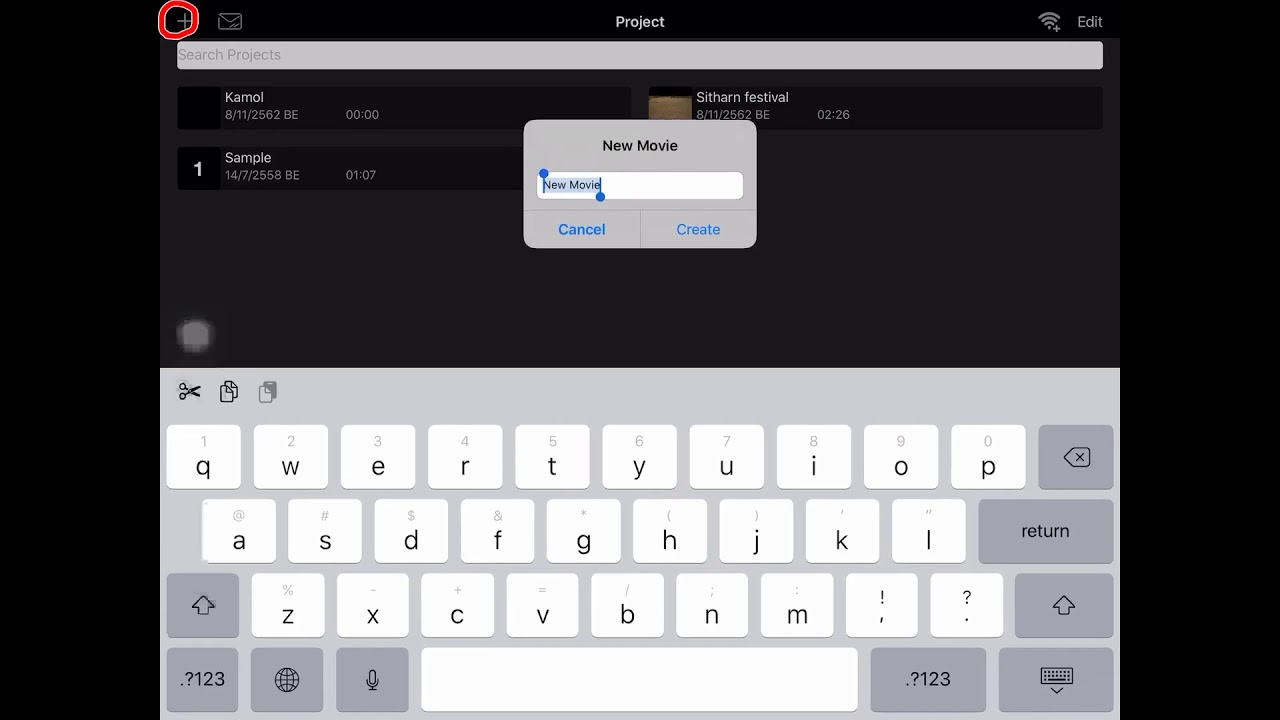This screenshot has height=720, width=1280.
Task: Tap the s key
Action: [x=325, y=531]
